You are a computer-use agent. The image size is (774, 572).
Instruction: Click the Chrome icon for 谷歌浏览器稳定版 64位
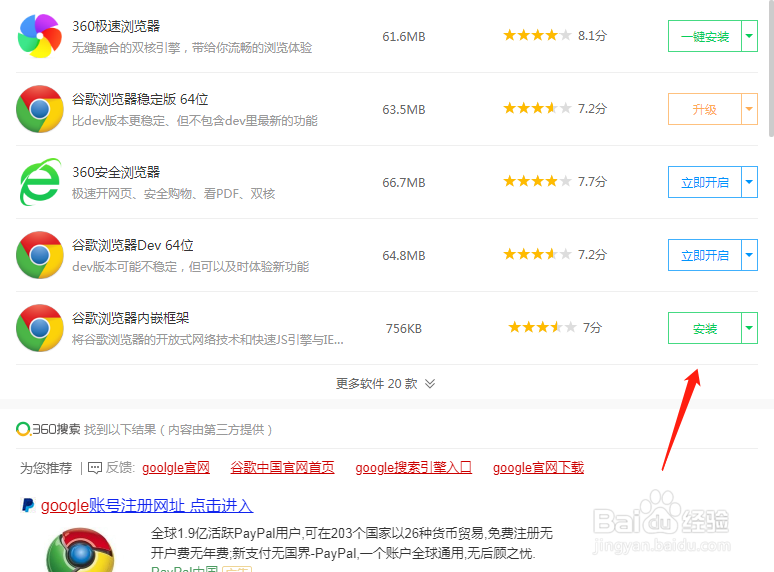40,109
